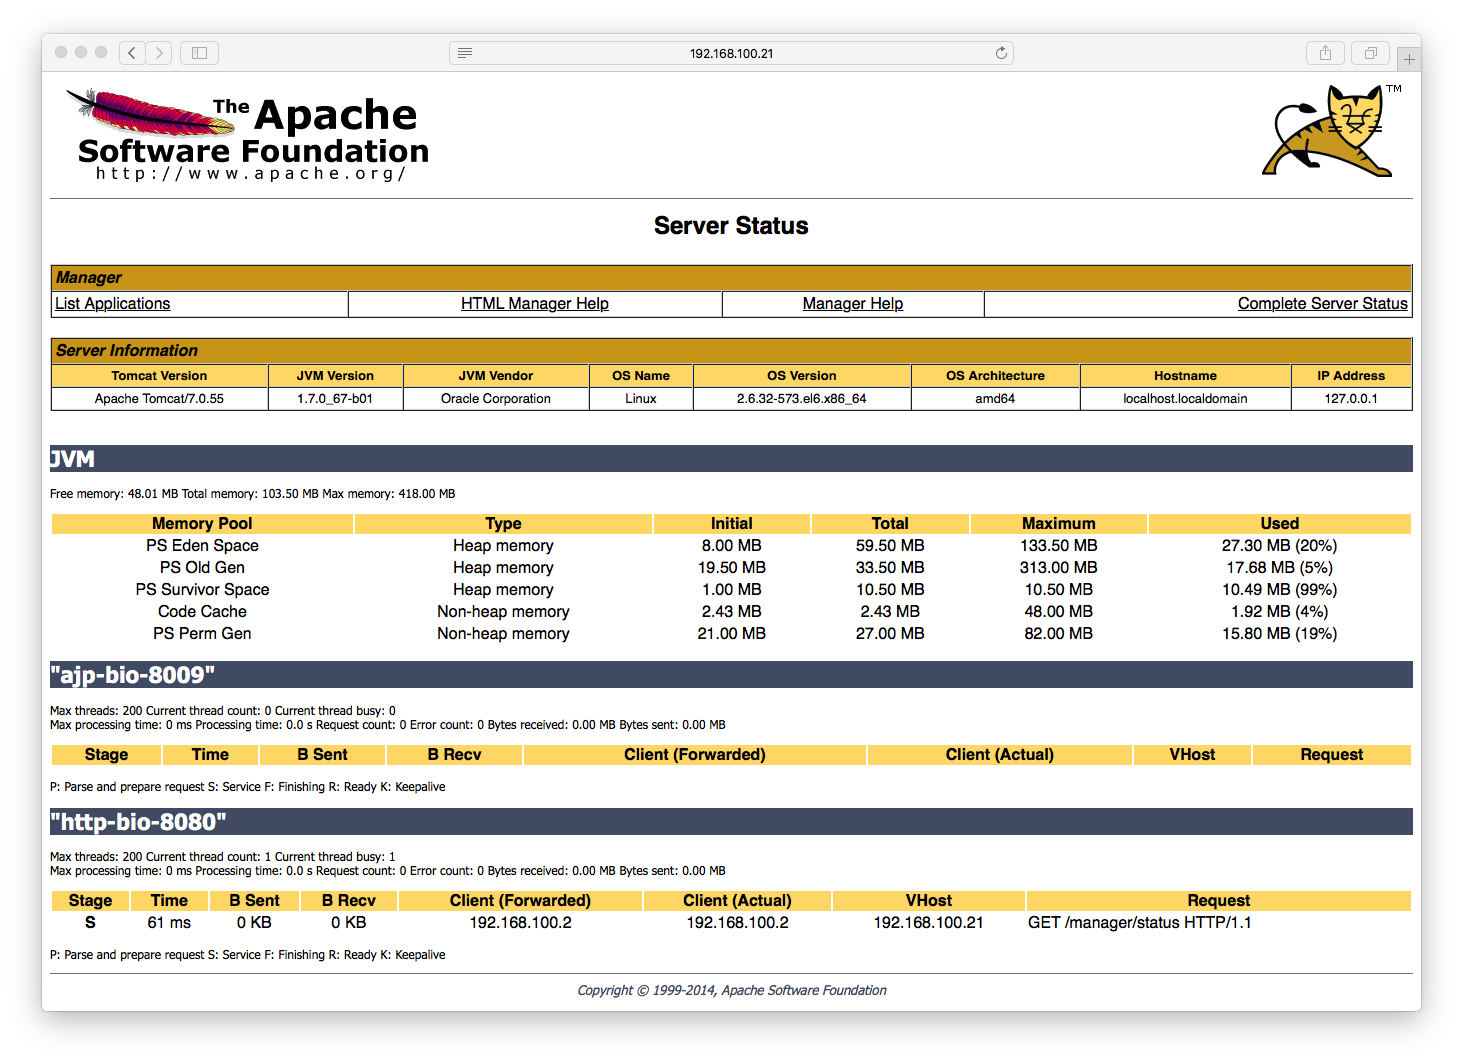Click the Oracle Corporation vendor cell
The width and height of the screenshot is (1463, 1061).
496,399
